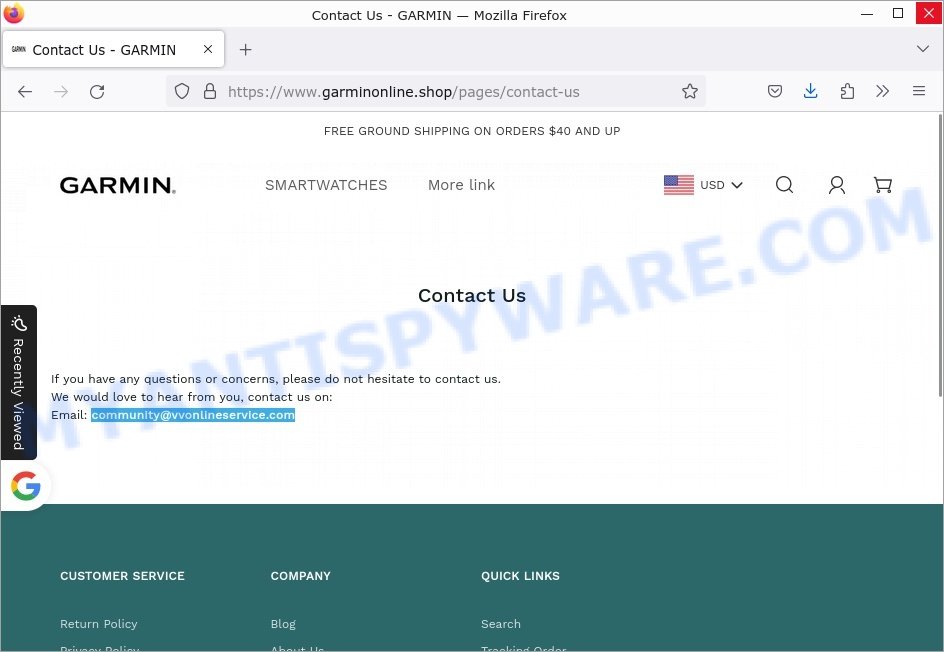The height and width of the screenshot is (652, 944).
Task: Minimize the Firefox window
Action: [x=867, y=13]
